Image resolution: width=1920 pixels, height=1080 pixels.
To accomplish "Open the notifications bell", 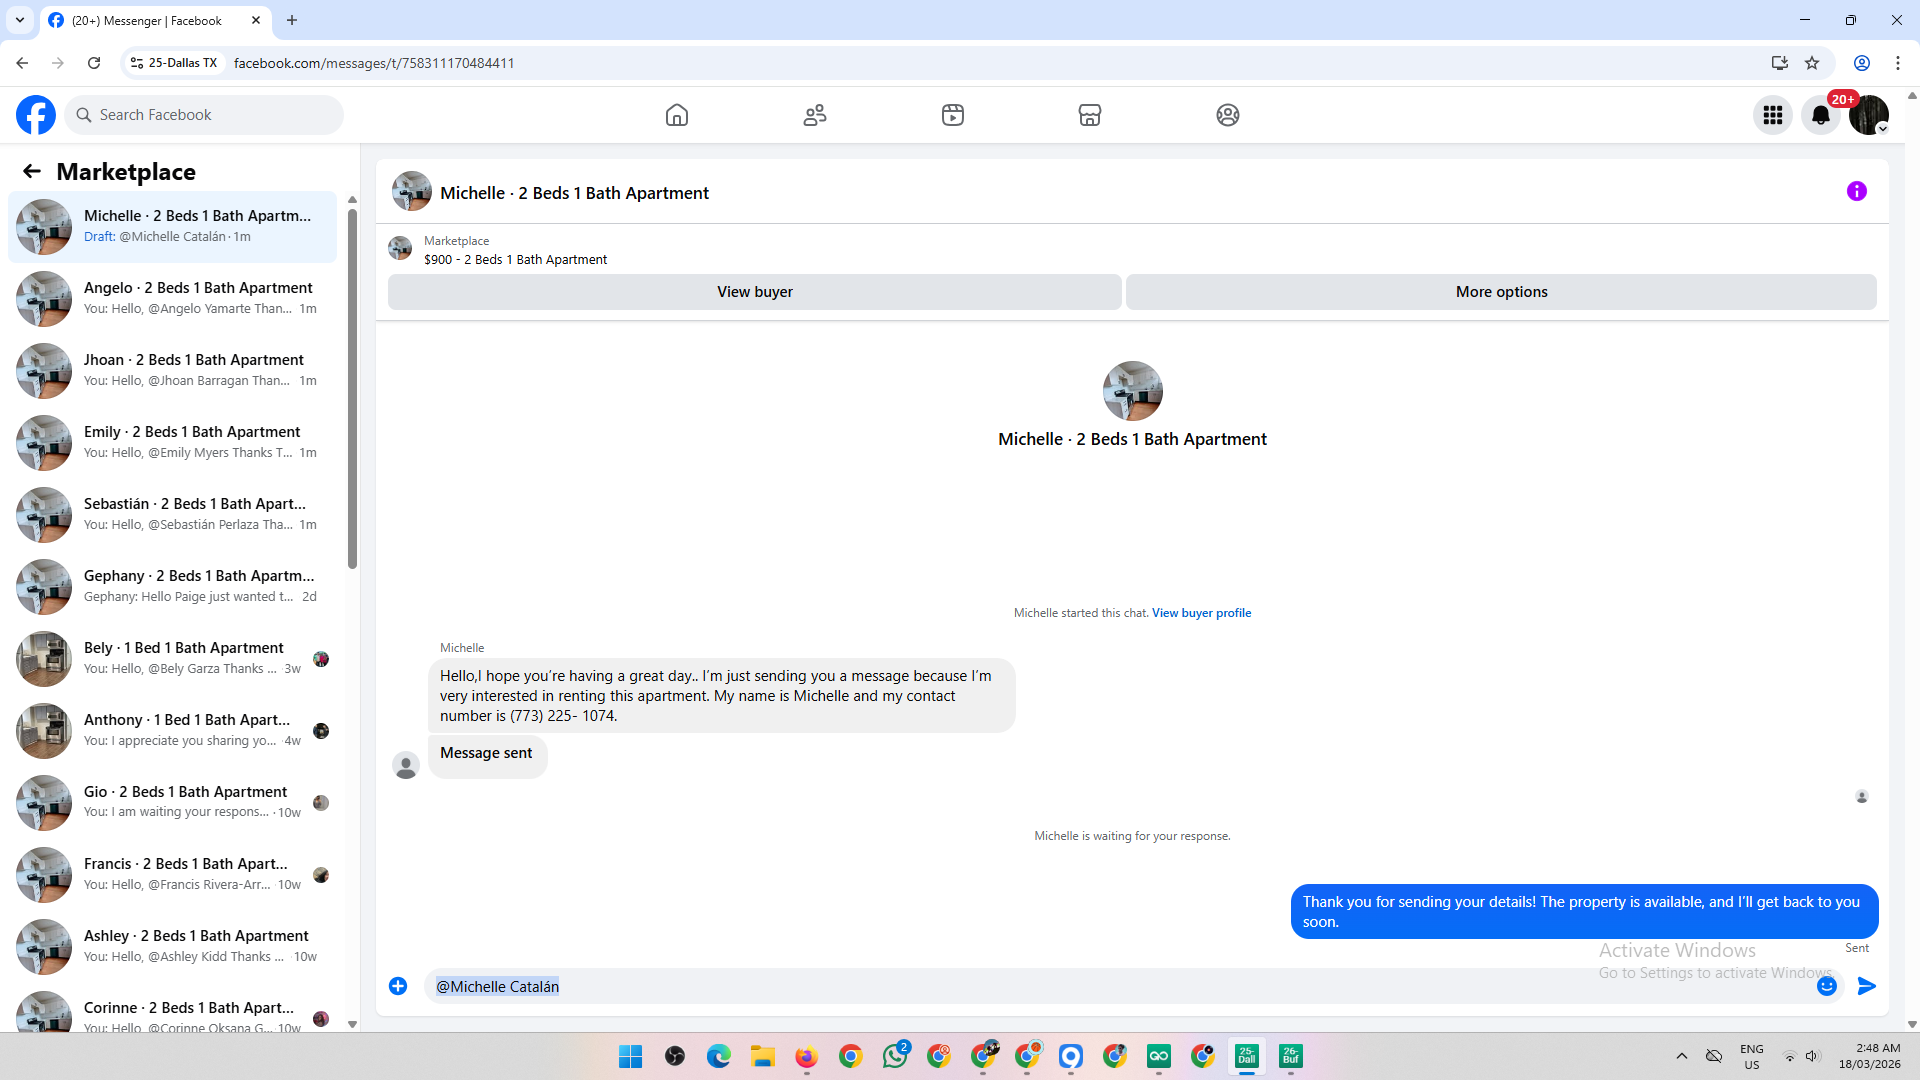I will (x=1821, y=115).
